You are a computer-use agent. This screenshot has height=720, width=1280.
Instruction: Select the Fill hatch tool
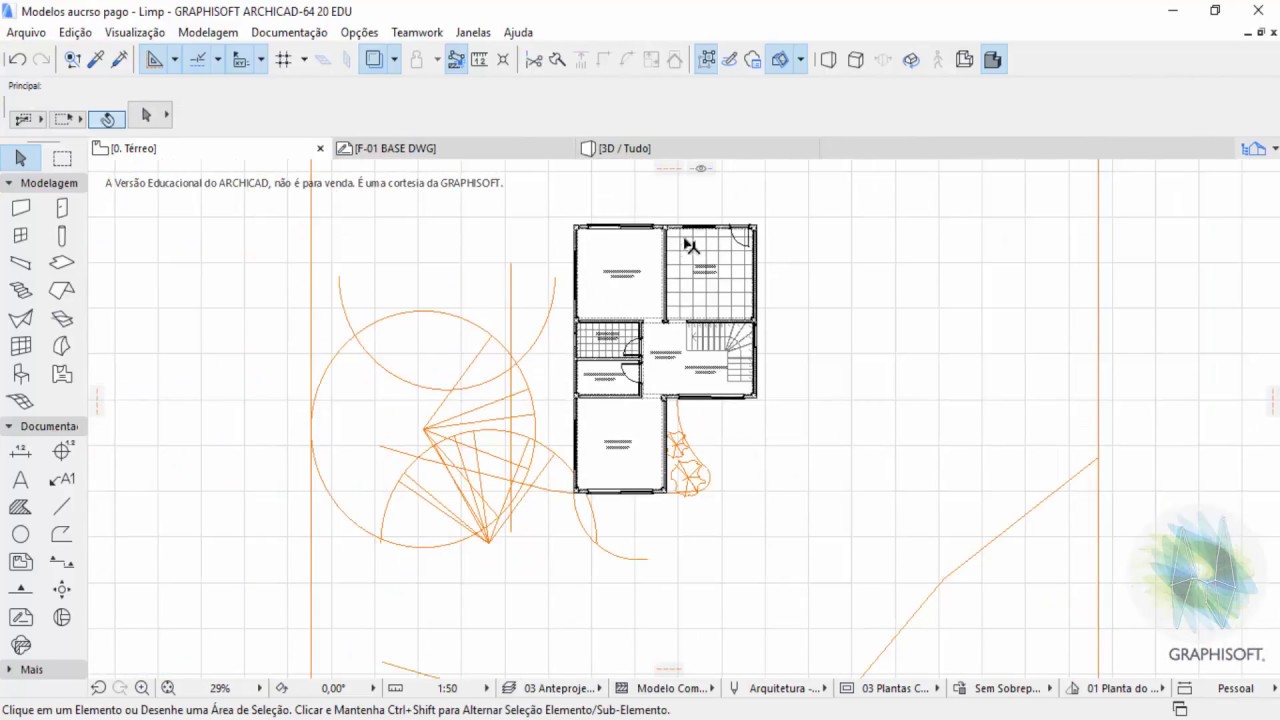[x=21, y=507]
